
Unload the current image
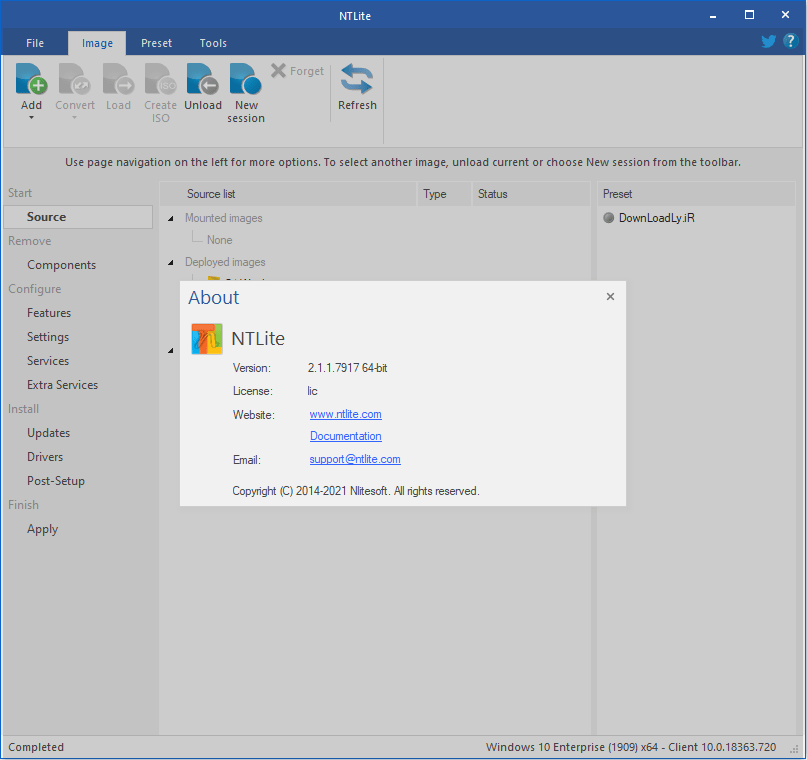point(203,88)
